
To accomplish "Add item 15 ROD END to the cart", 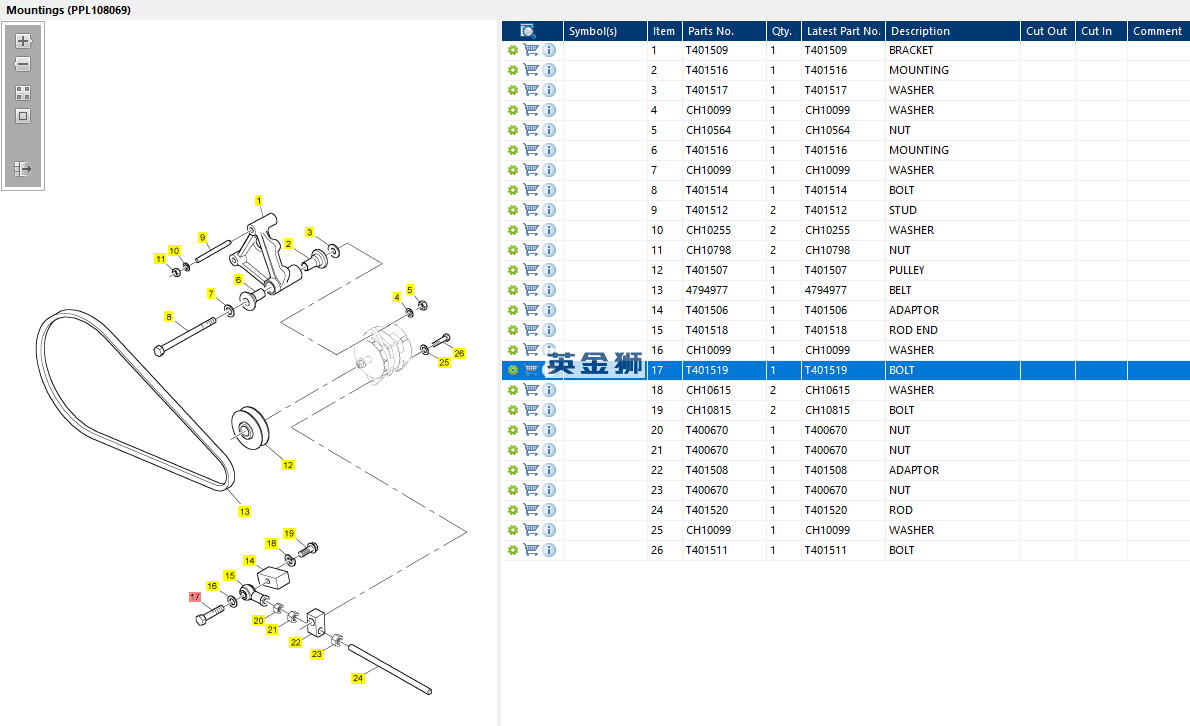I will (x=531, y=330).
